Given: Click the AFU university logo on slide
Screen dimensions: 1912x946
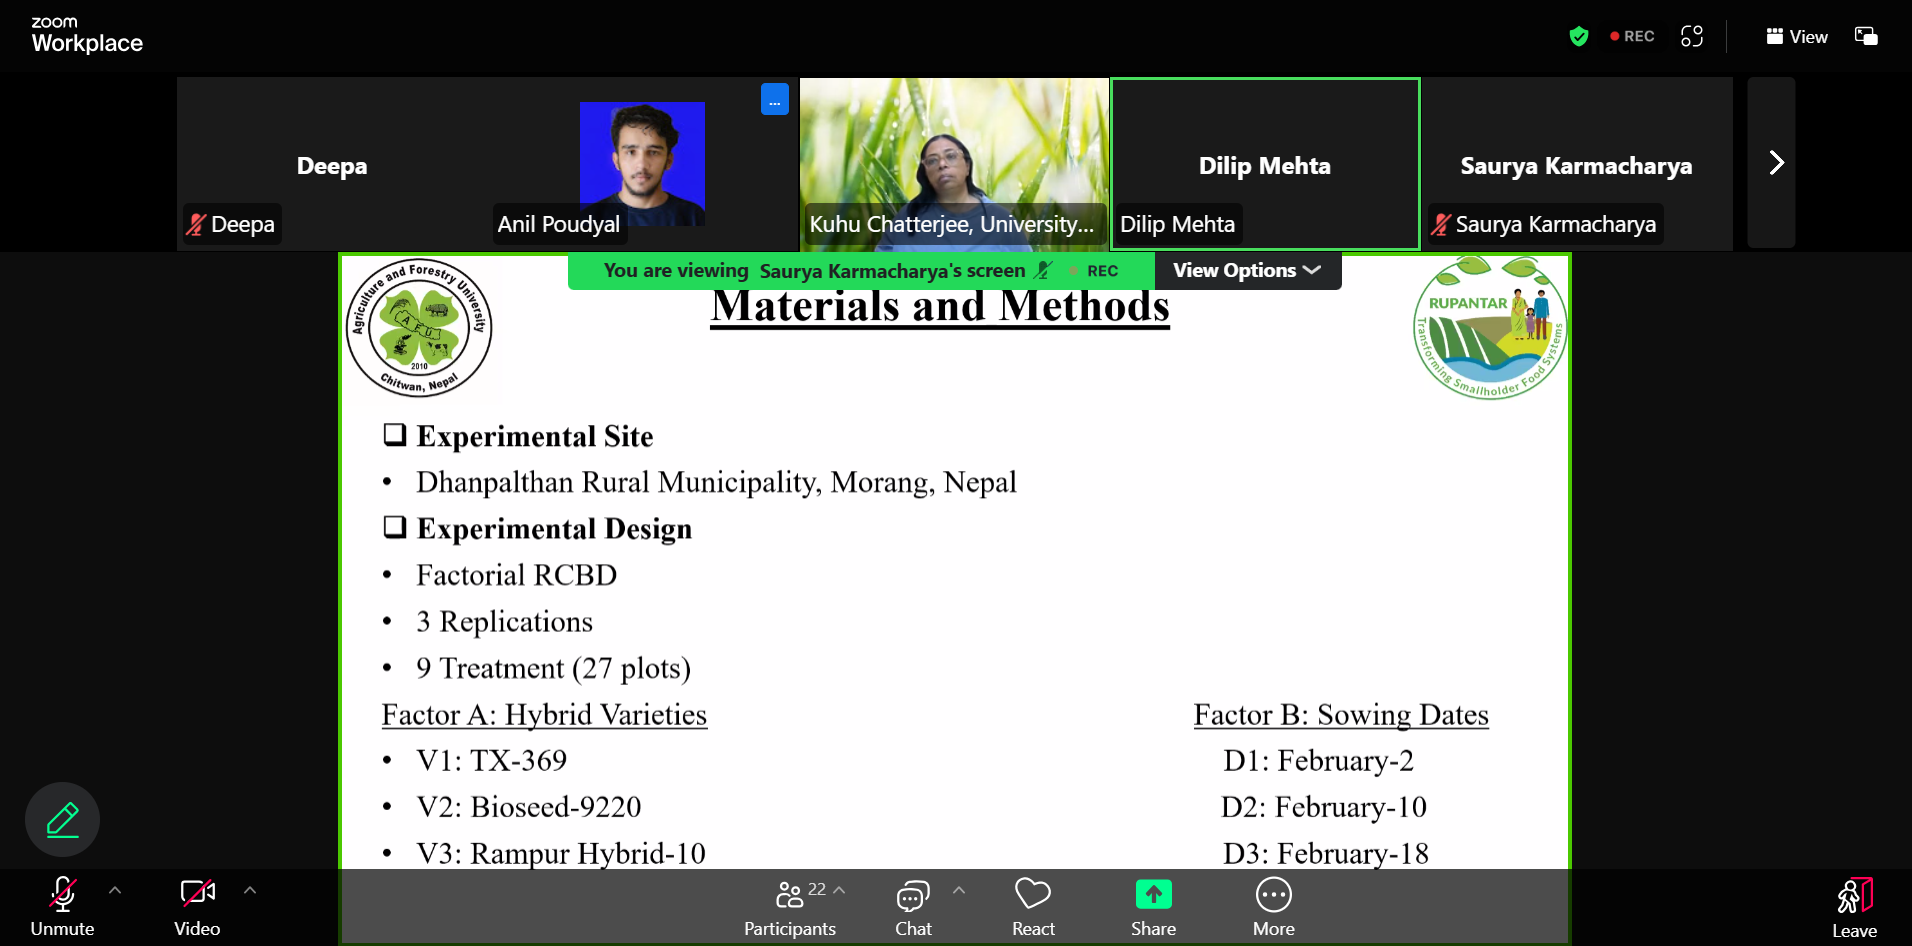Looking at the screenshot, I should tap(419, 328).
